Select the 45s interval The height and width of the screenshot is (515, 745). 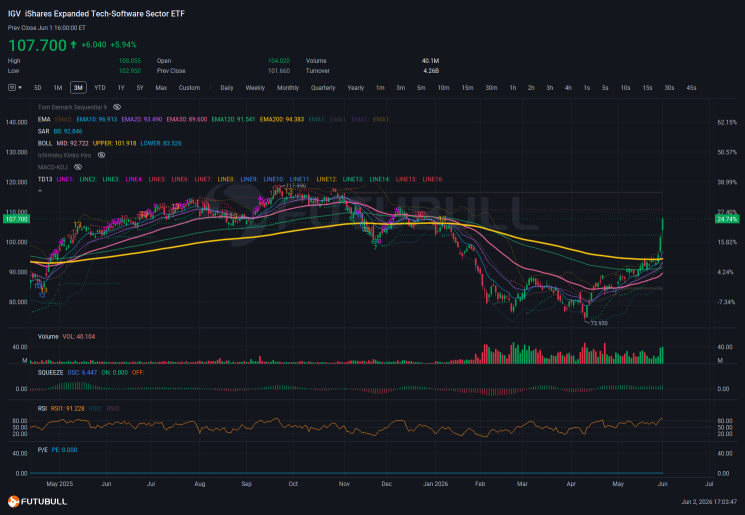691,88
